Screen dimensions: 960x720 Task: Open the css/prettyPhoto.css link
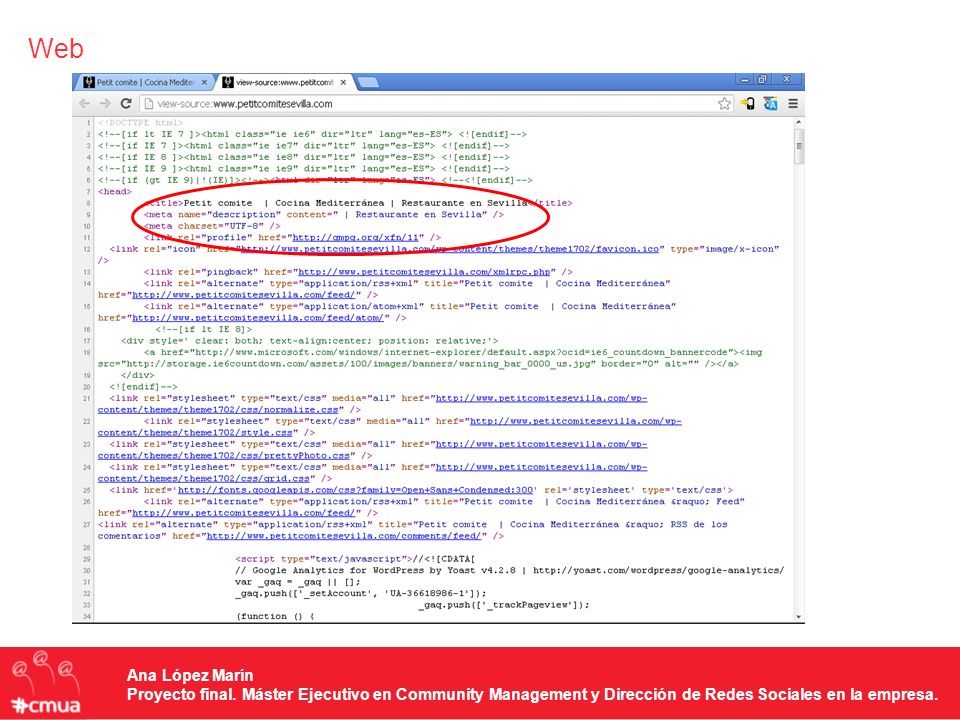372,450
